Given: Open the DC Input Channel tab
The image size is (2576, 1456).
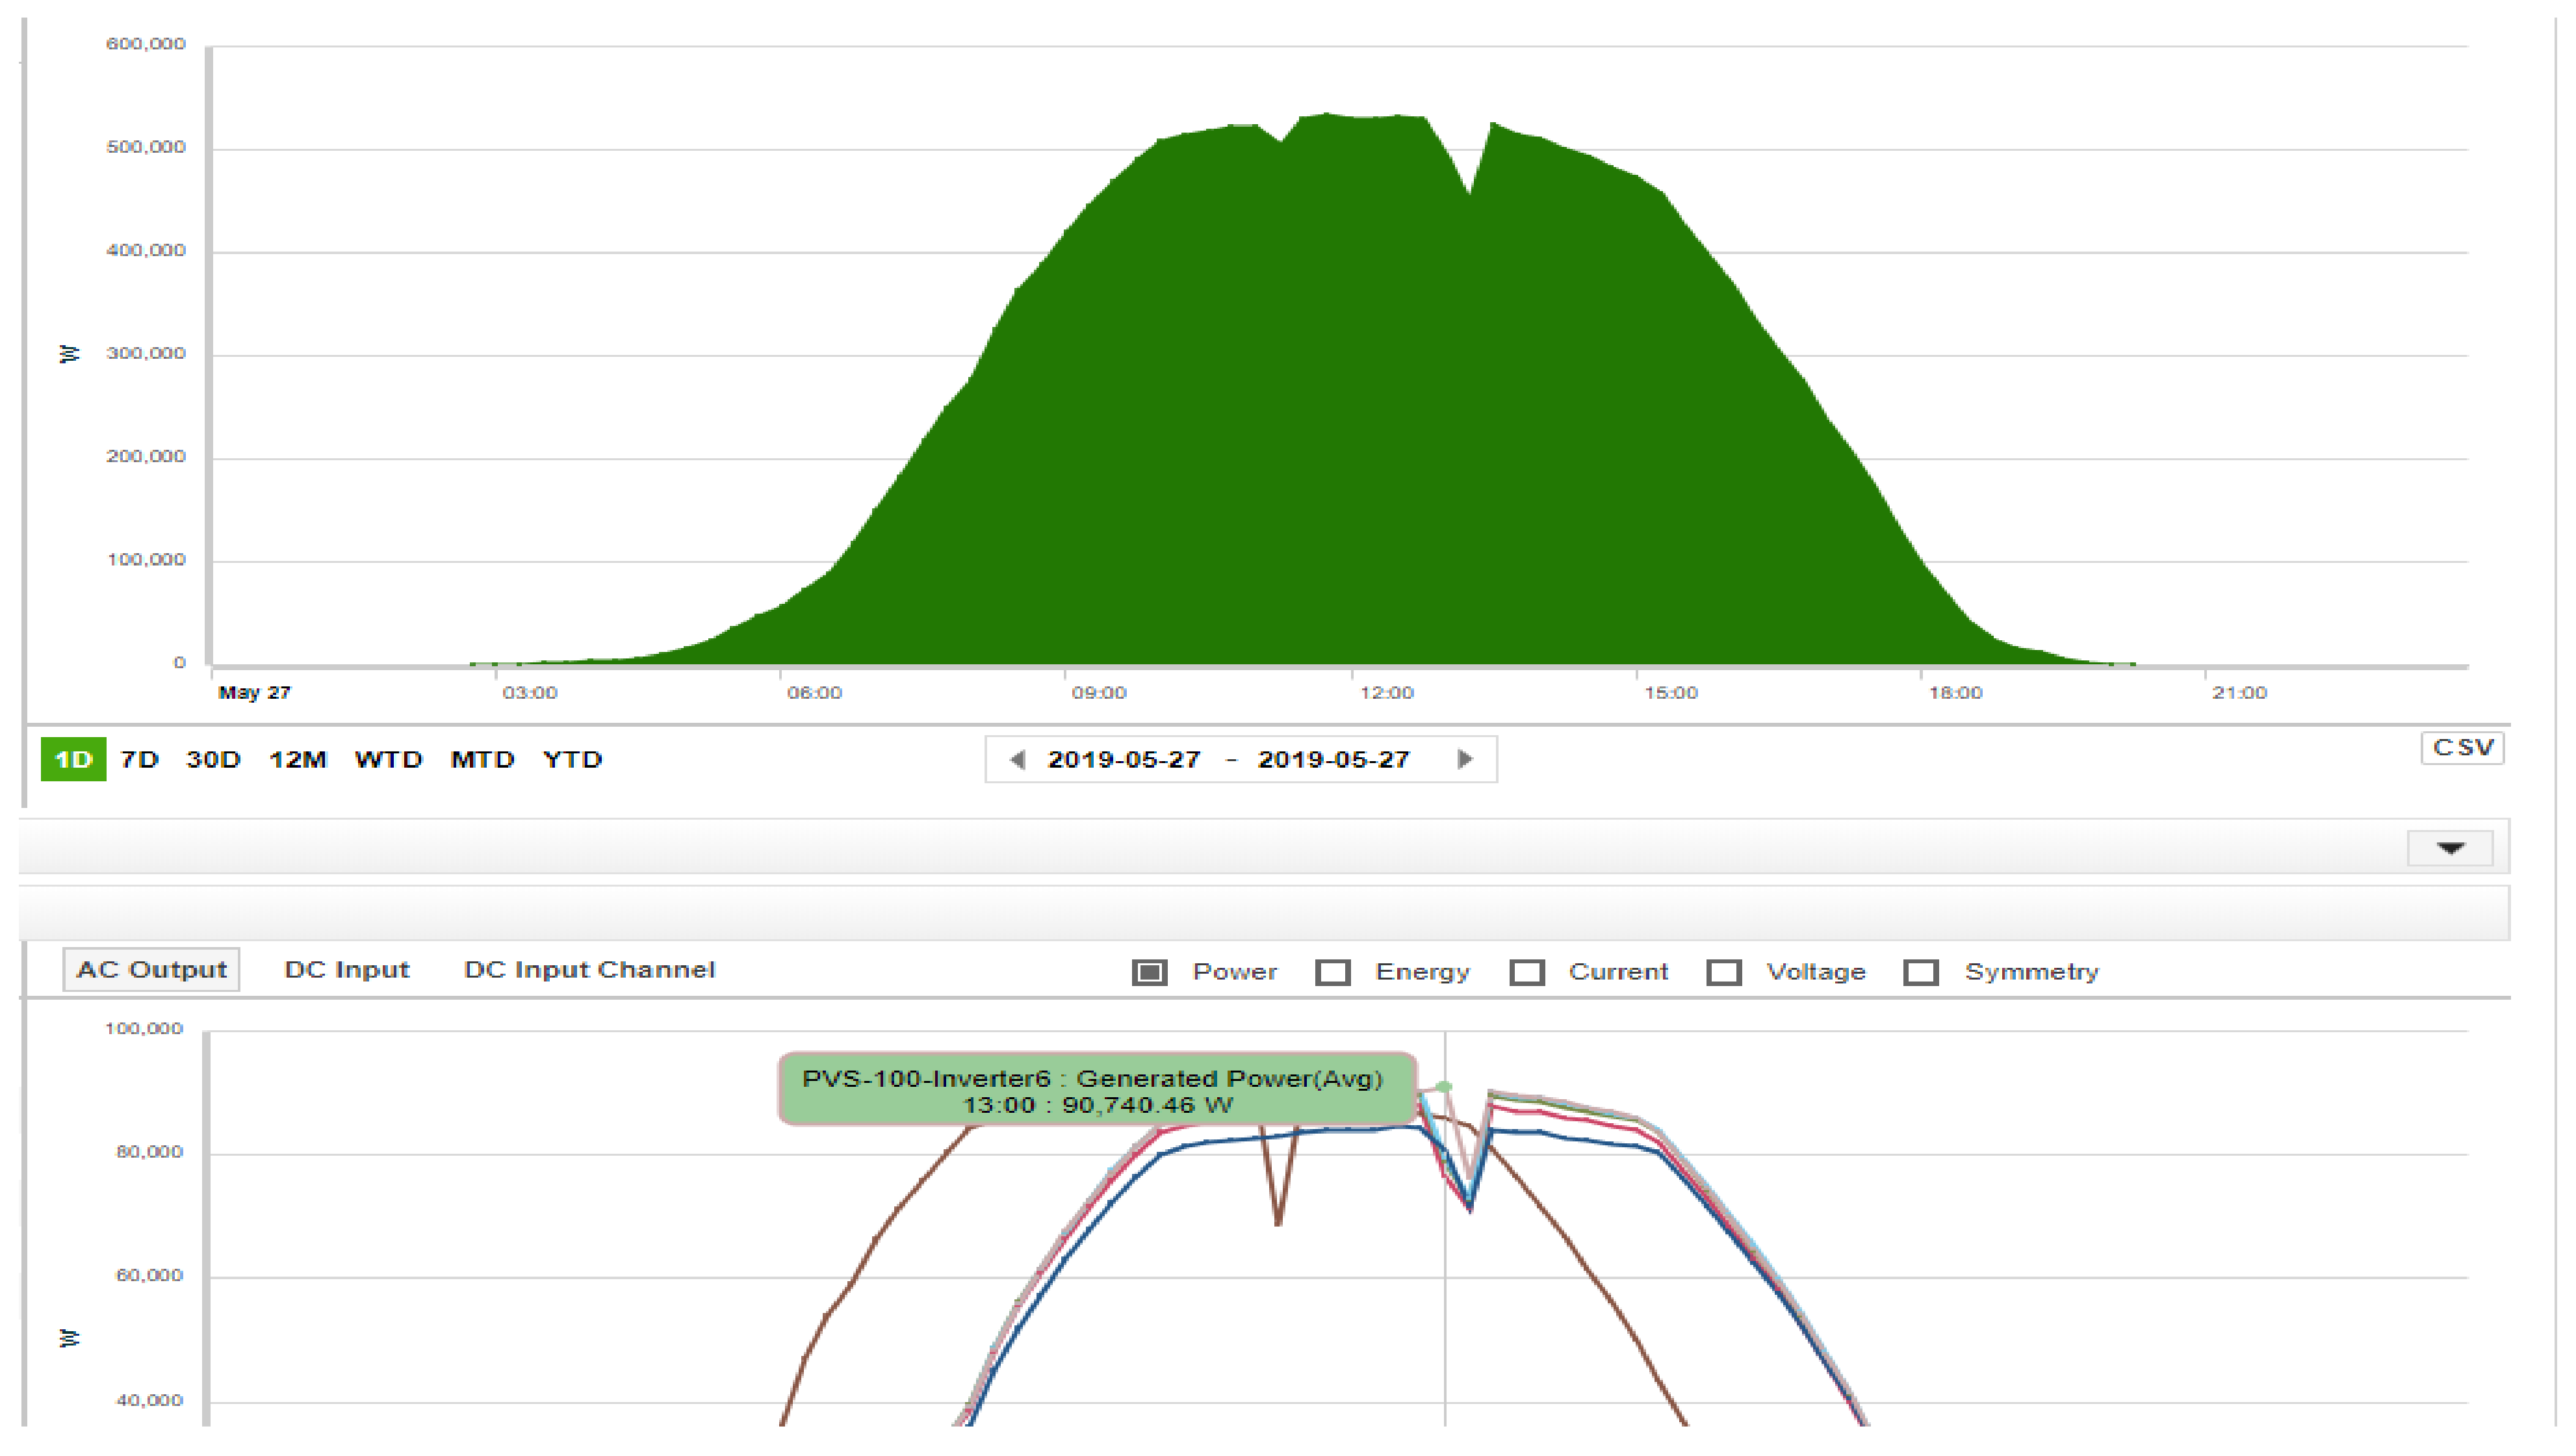Looking at the screenshot, I should [589, 970].
